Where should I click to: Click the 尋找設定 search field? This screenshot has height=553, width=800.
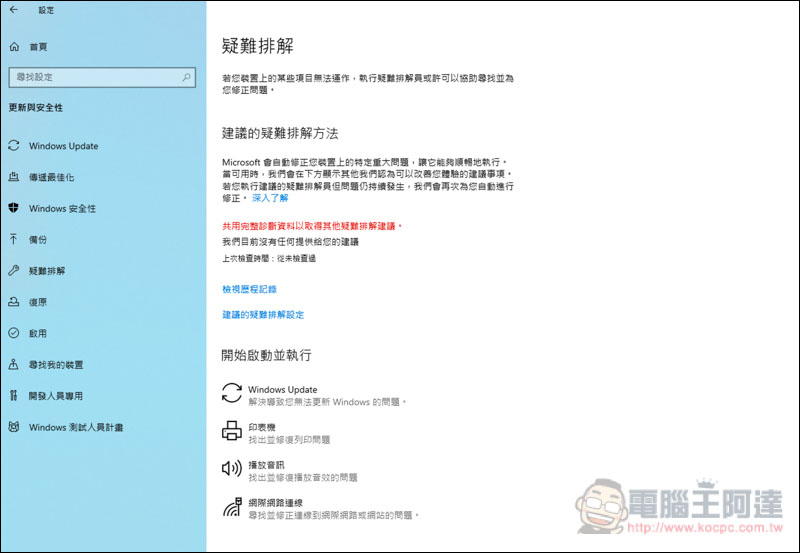point(102,77)
